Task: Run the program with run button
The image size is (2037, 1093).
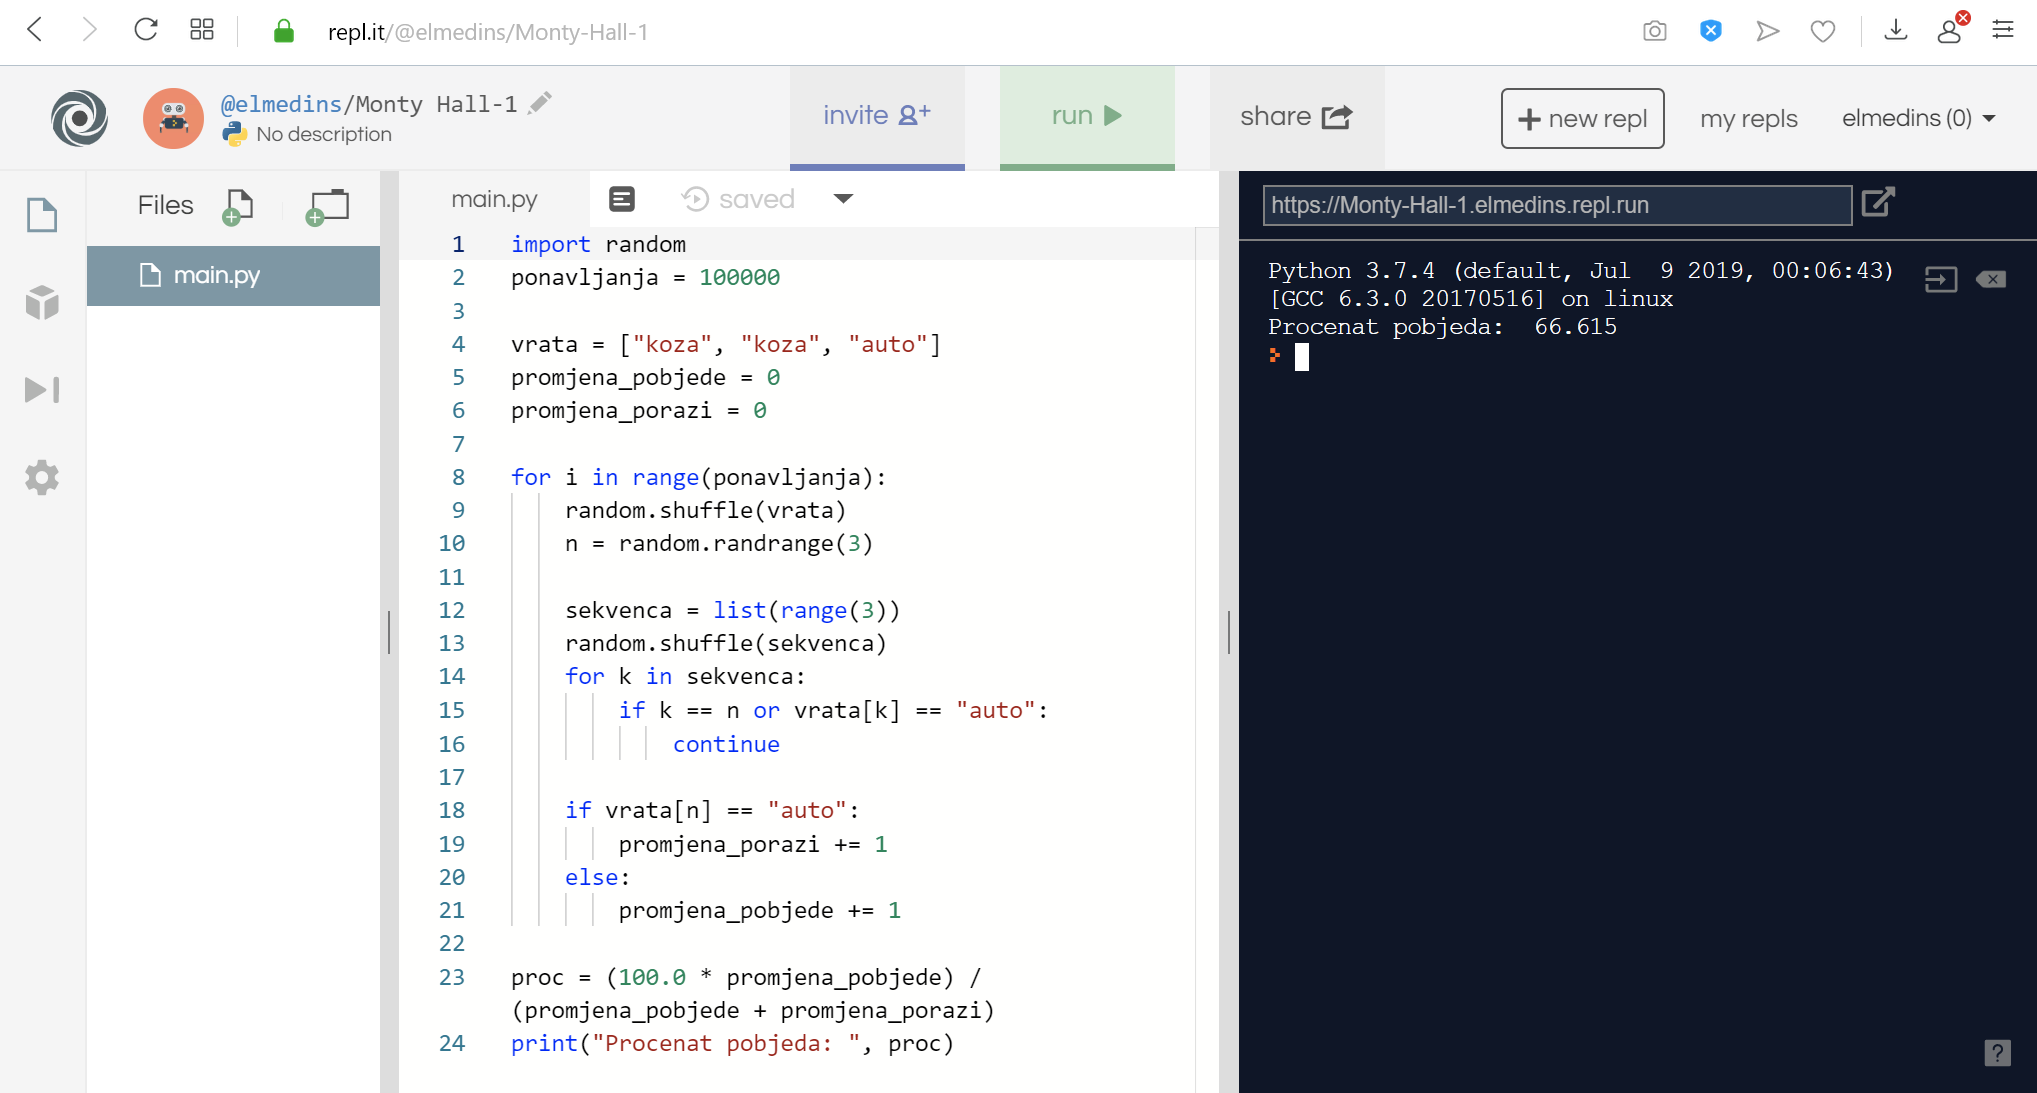Action: pyautogui.click(x=1086, y=117)
